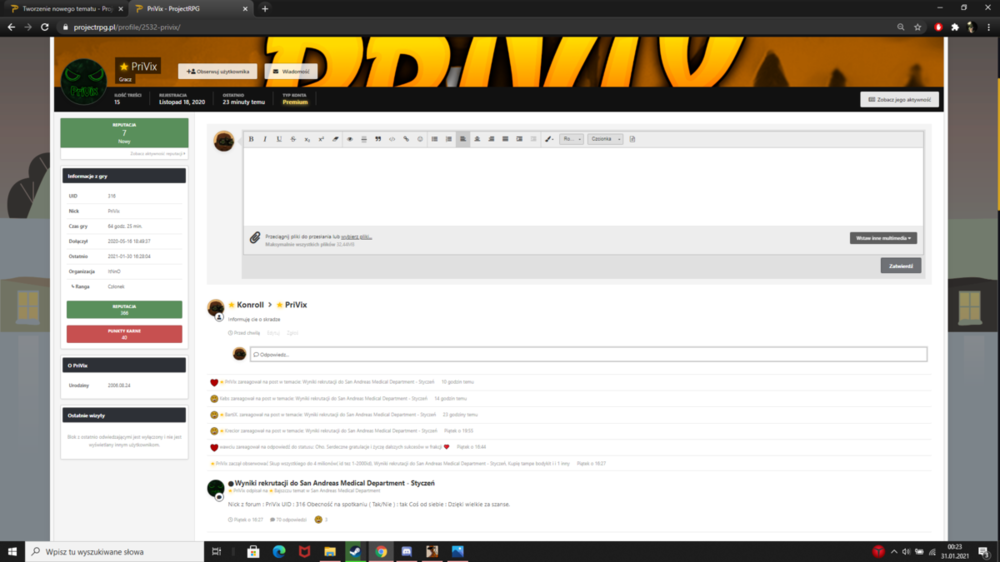Apply subscript formatting in the editor
Viewport: 1000px width, 562px height.
307,139
